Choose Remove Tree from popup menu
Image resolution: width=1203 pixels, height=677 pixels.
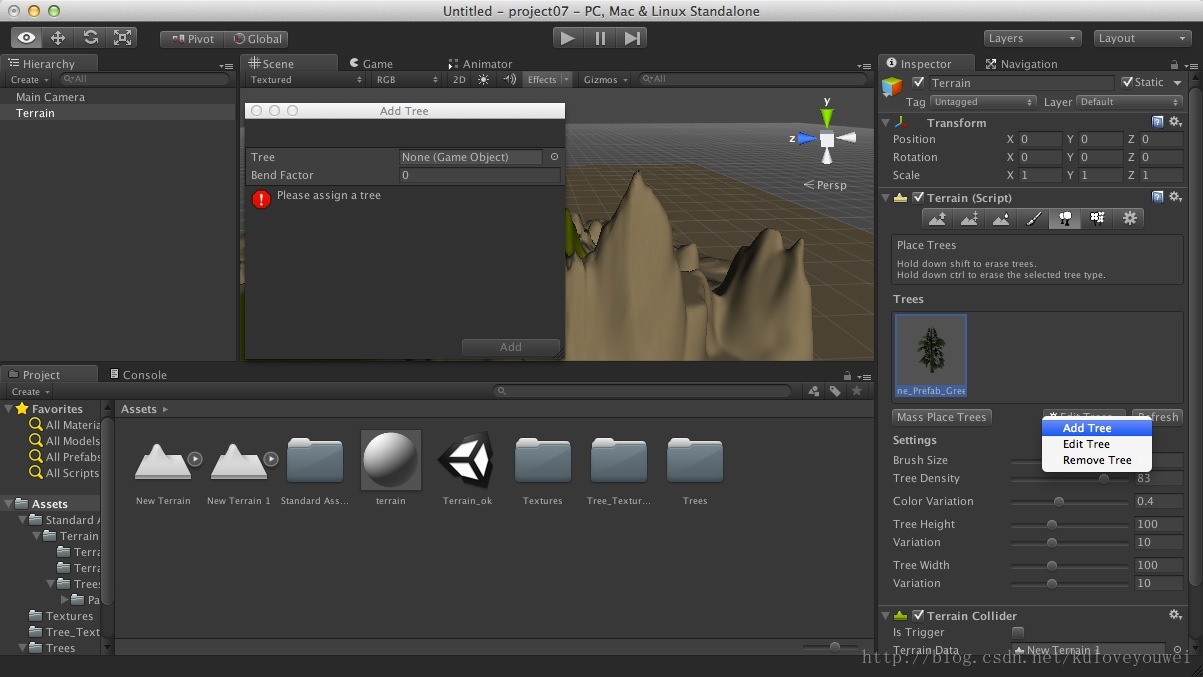point(1097,460)
